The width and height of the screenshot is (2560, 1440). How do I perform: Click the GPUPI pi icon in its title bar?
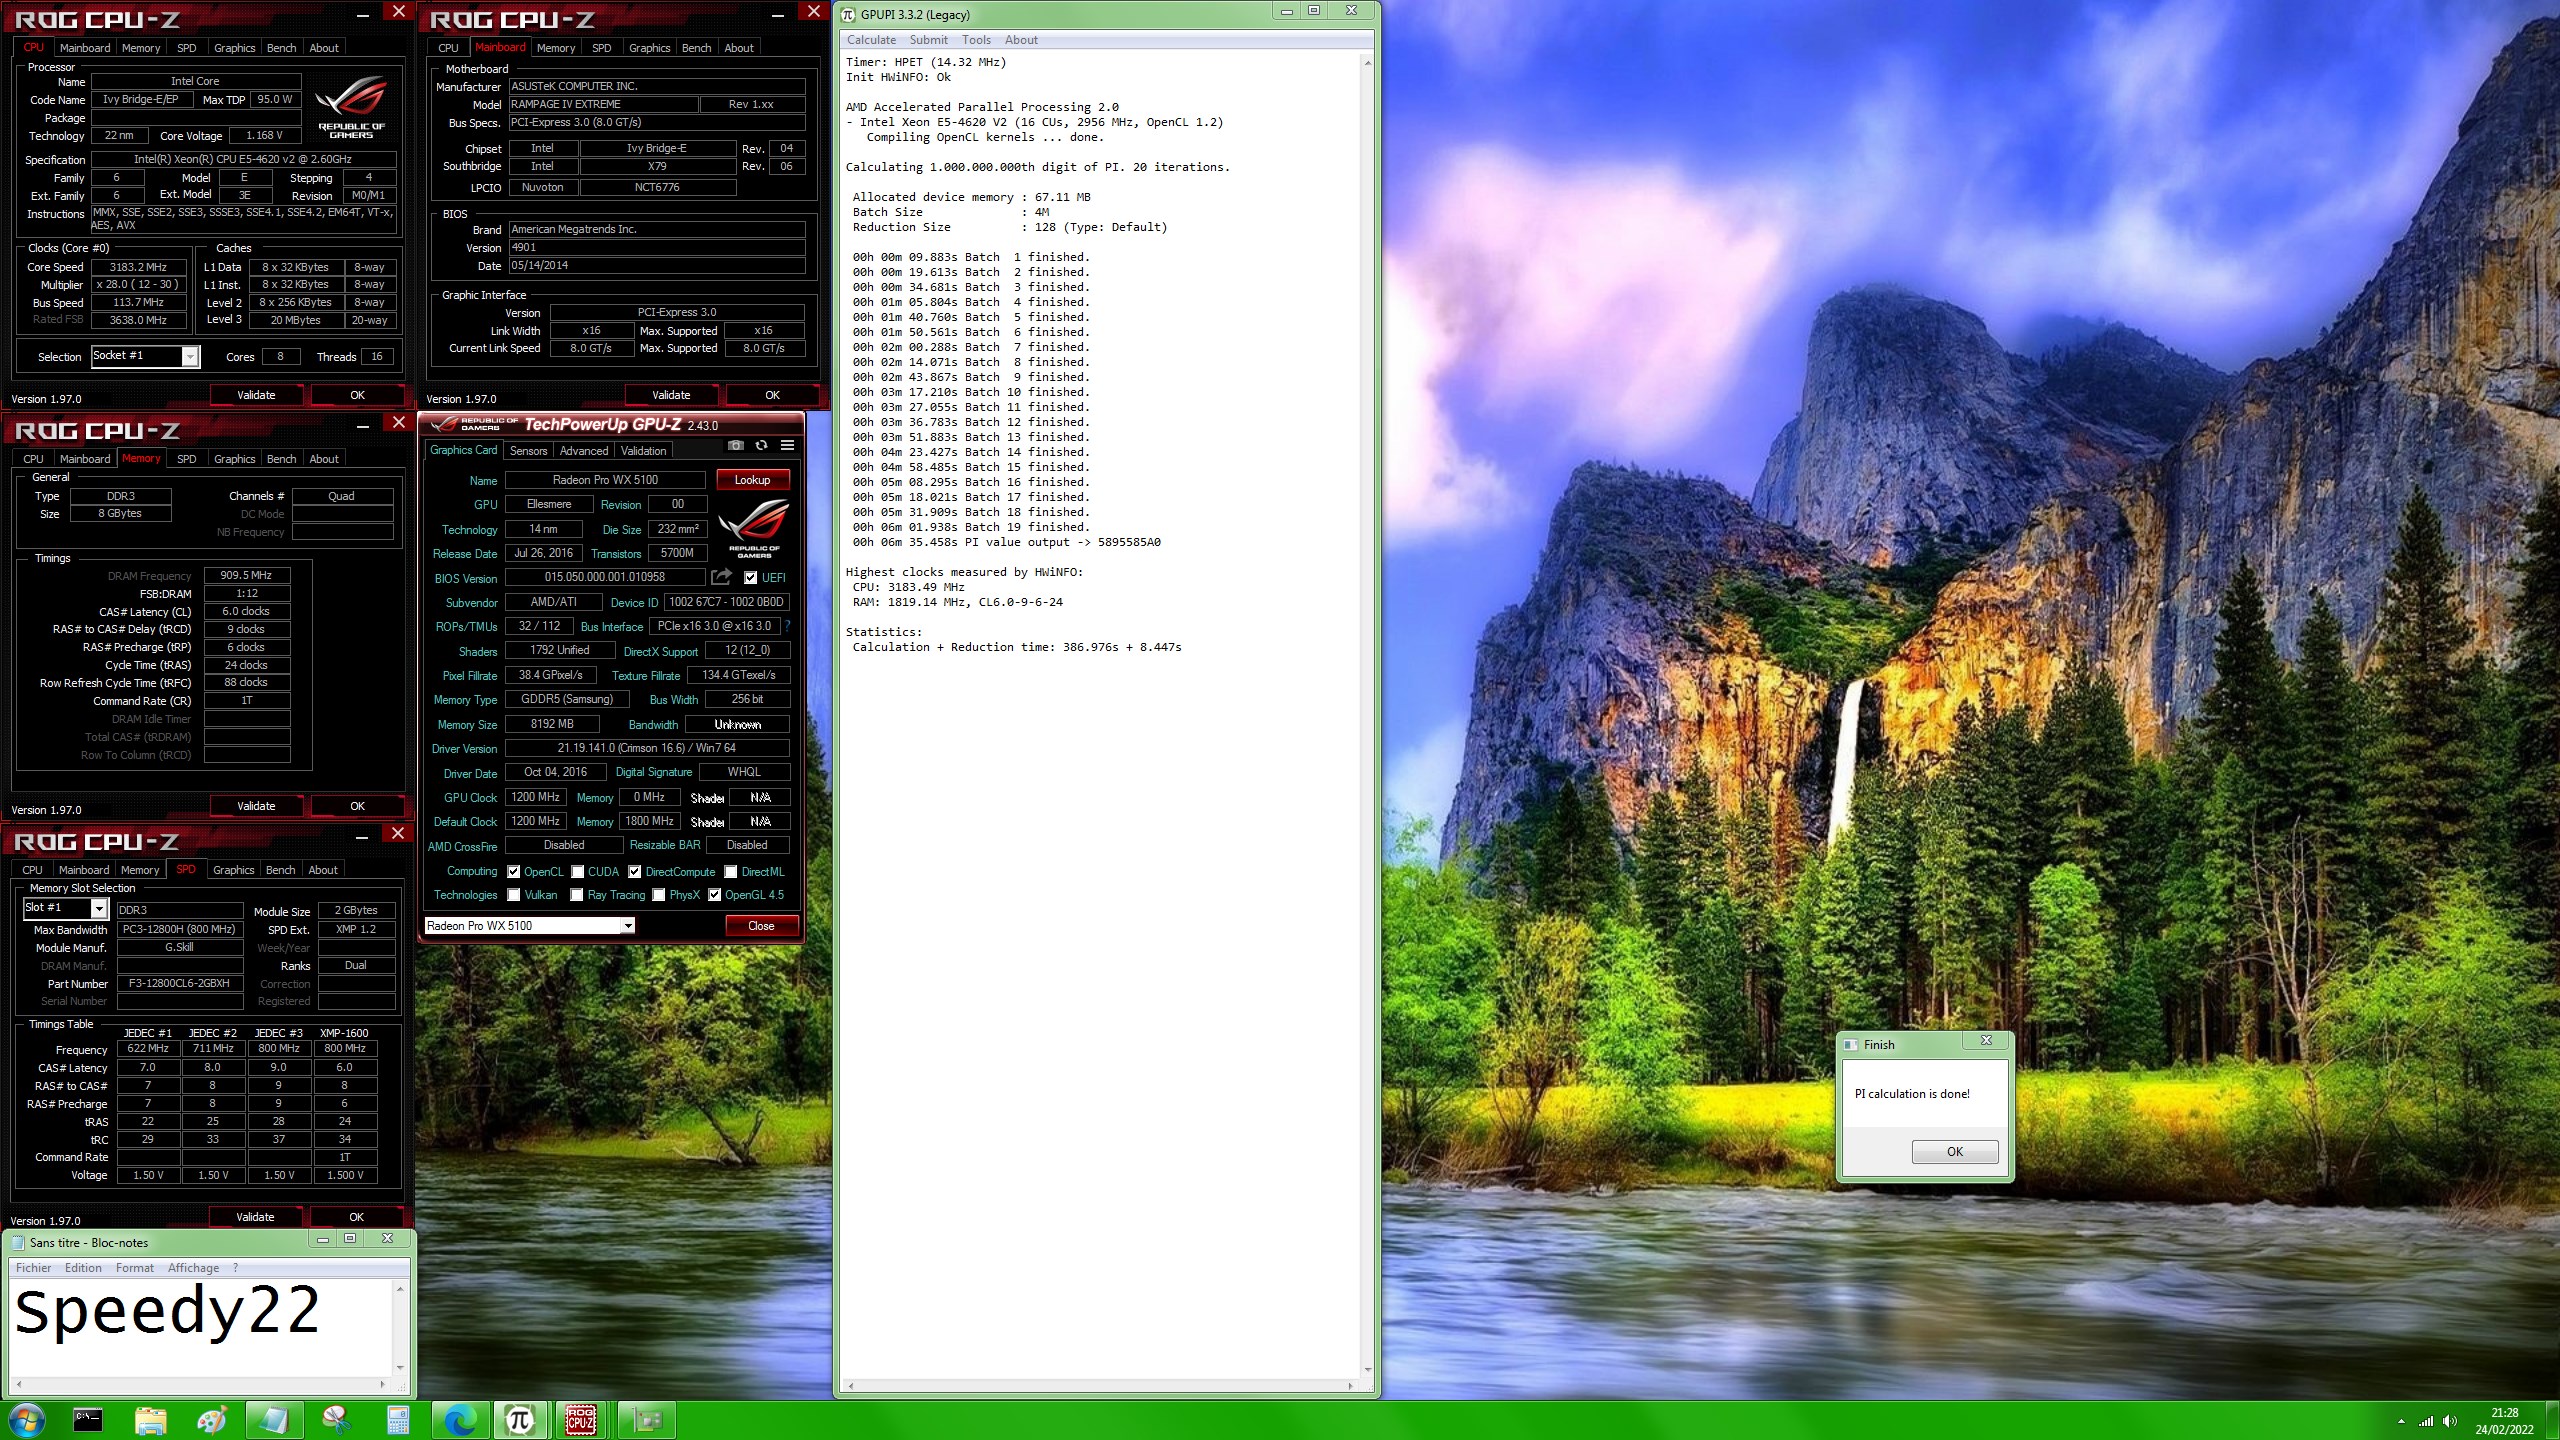pos(848,14)
